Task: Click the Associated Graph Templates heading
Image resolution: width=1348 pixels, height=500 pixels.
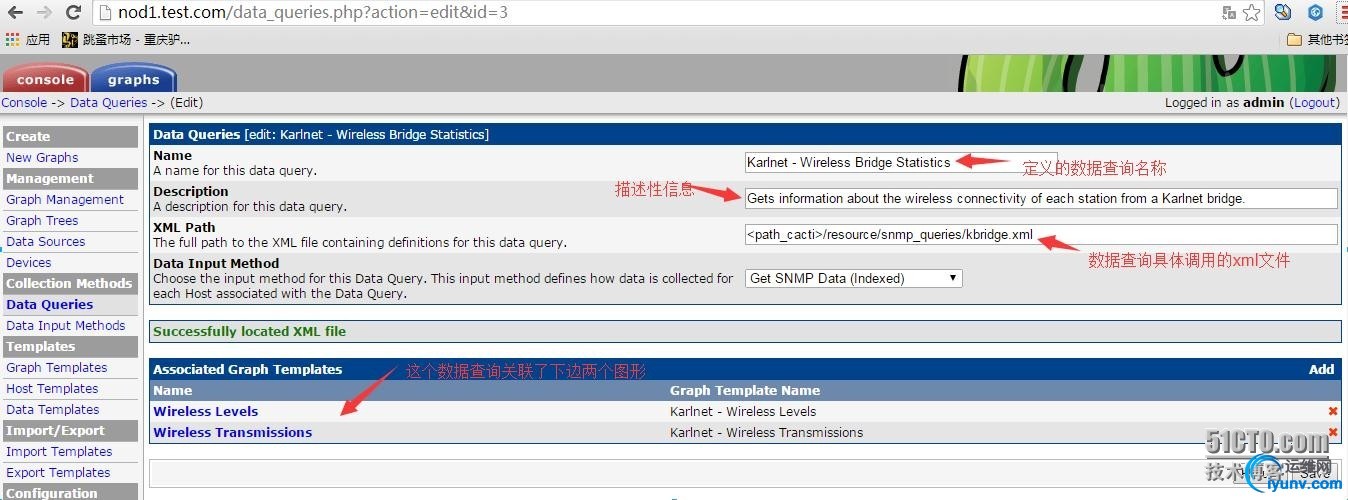Action: click(x=248, y=369)
